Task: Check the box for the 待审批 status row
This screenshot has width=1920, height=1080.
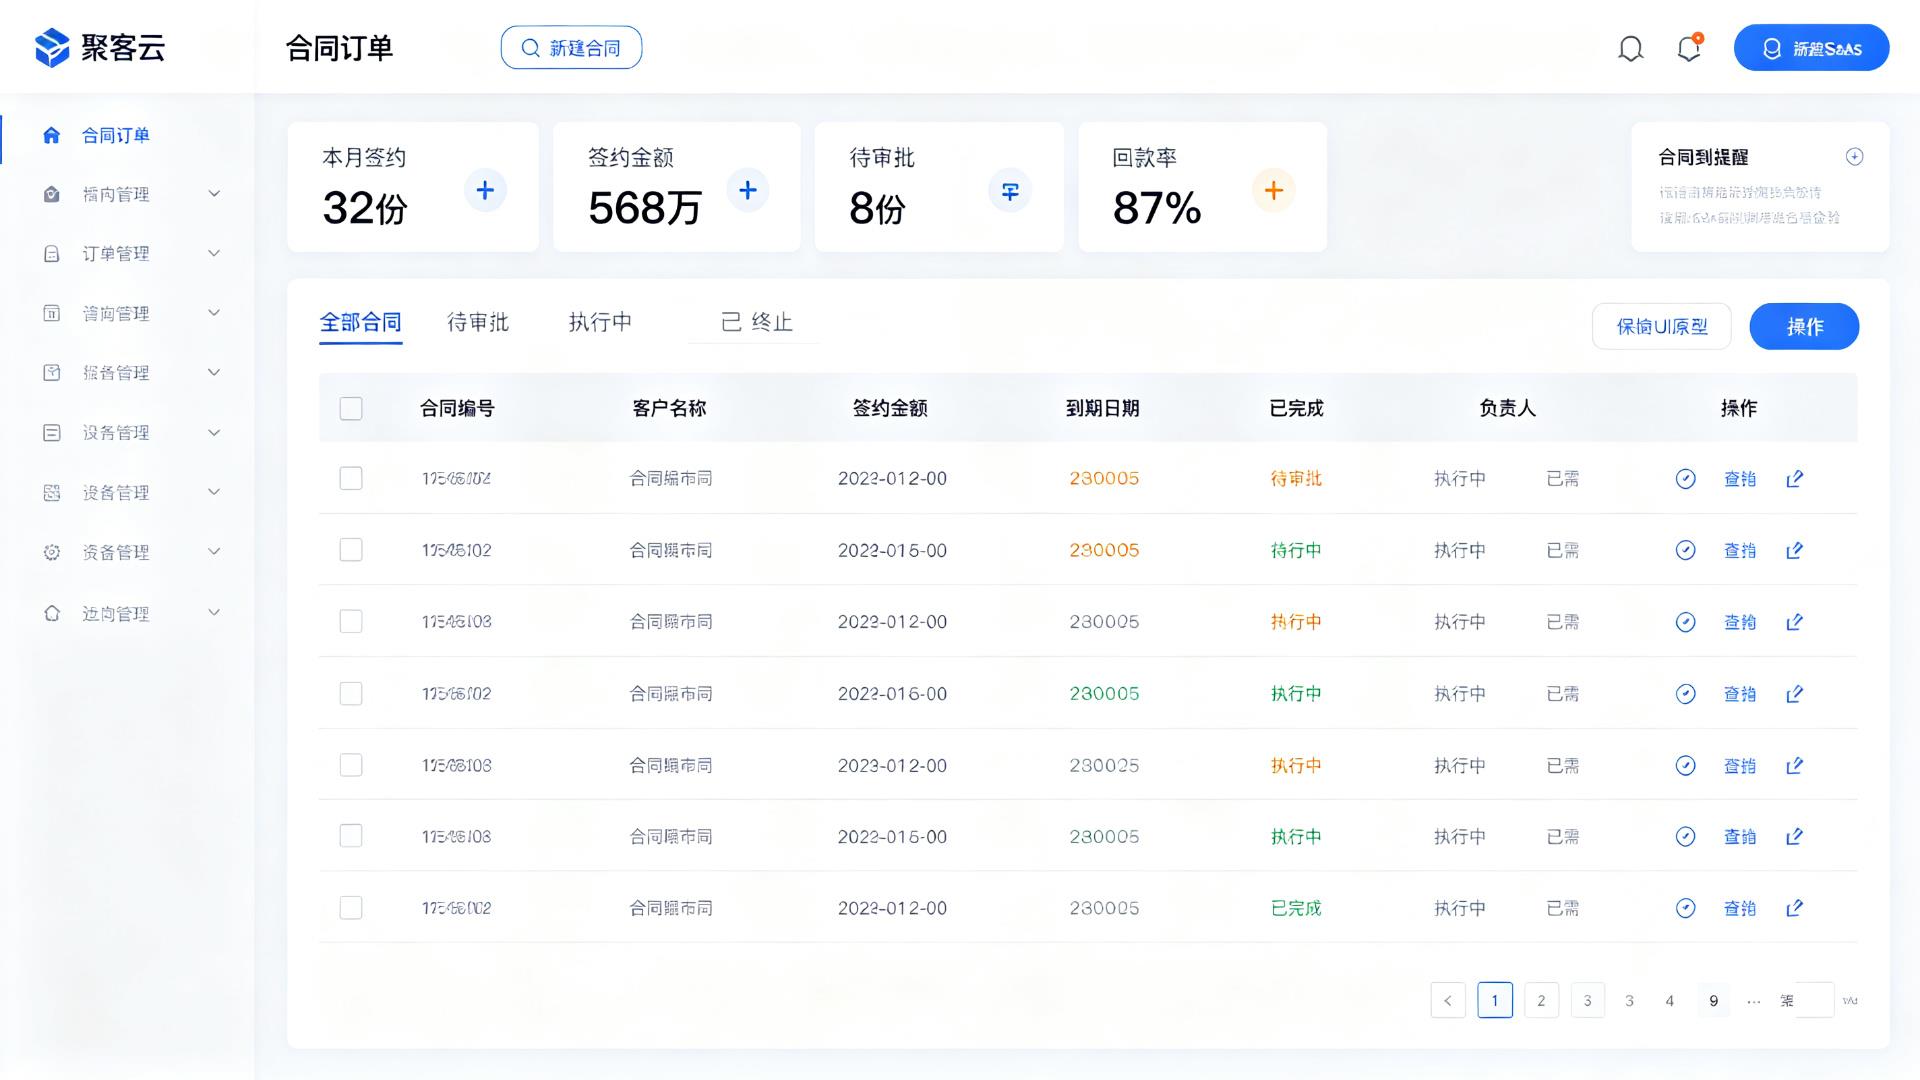Action: [x=351, y=478]
